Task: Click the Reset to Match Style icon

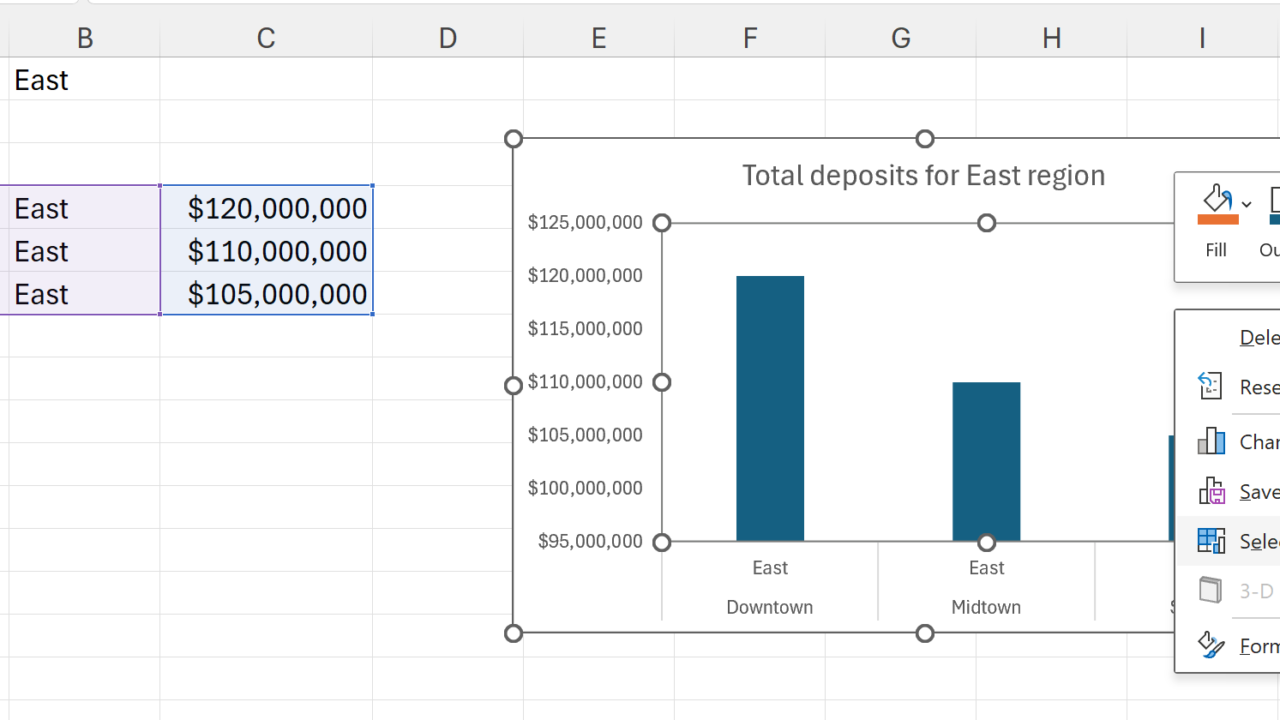Action: [x=1211, y=386]
